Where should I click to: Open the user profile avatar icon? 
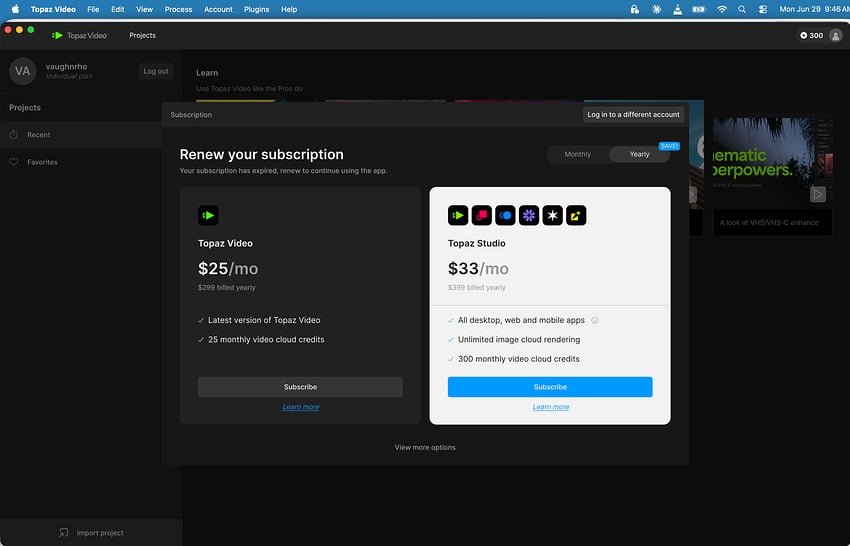click(835, 36)
